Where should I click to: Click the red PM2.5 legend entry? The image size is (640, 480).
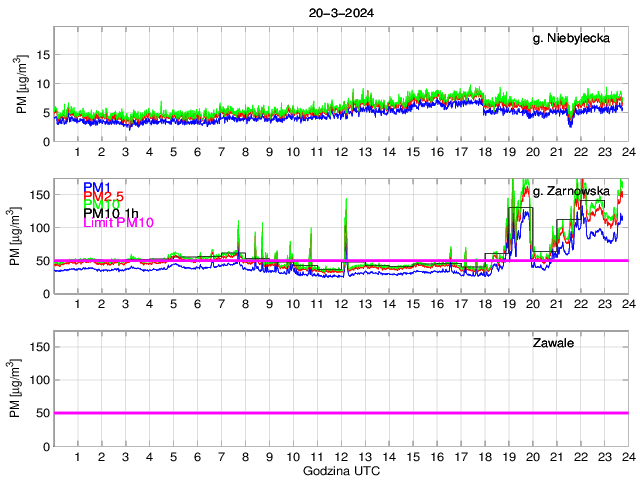click(x=102, y=196)
